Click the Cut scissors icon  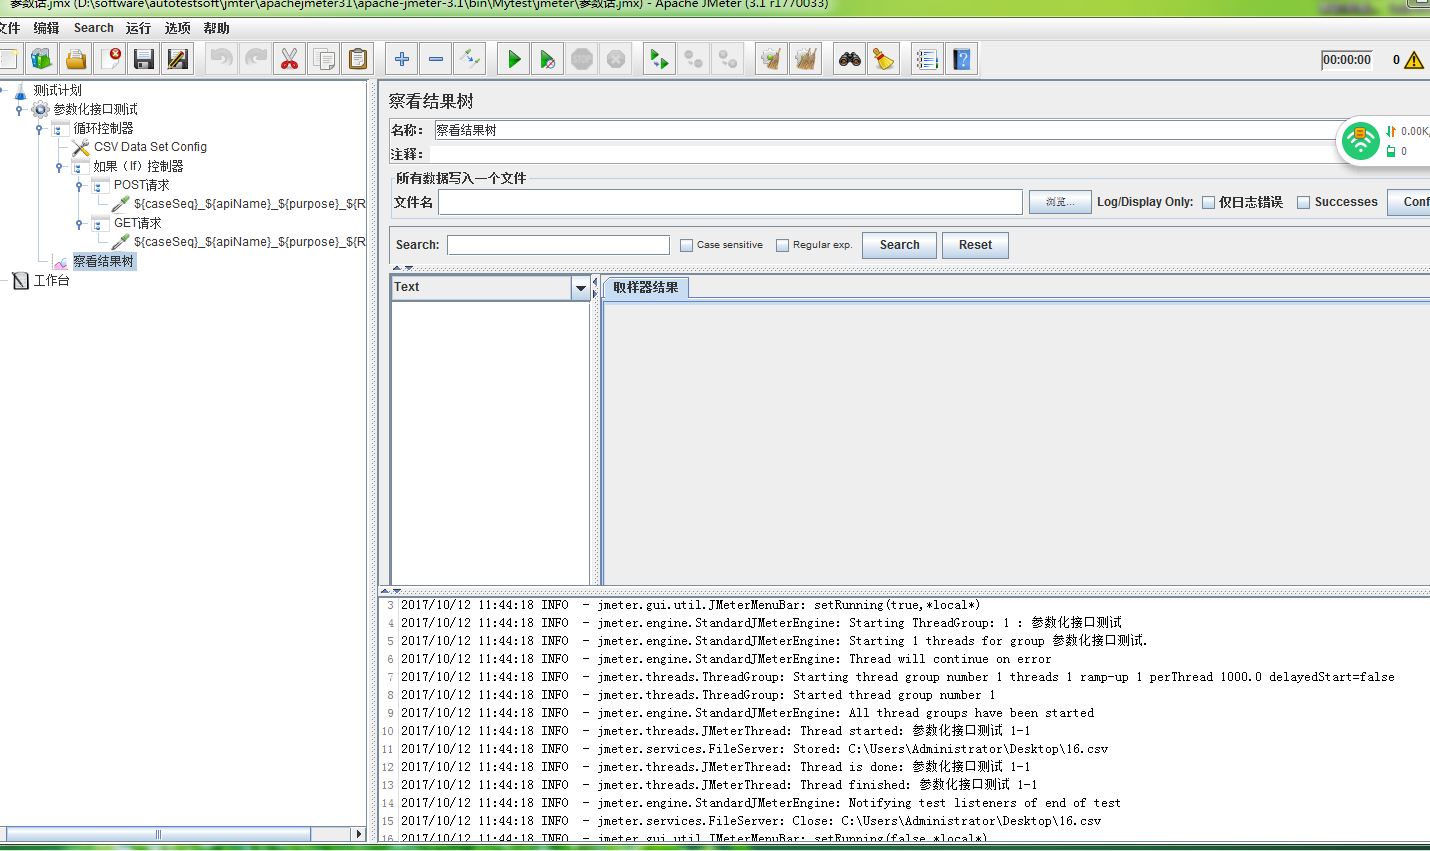coord(289,60)
